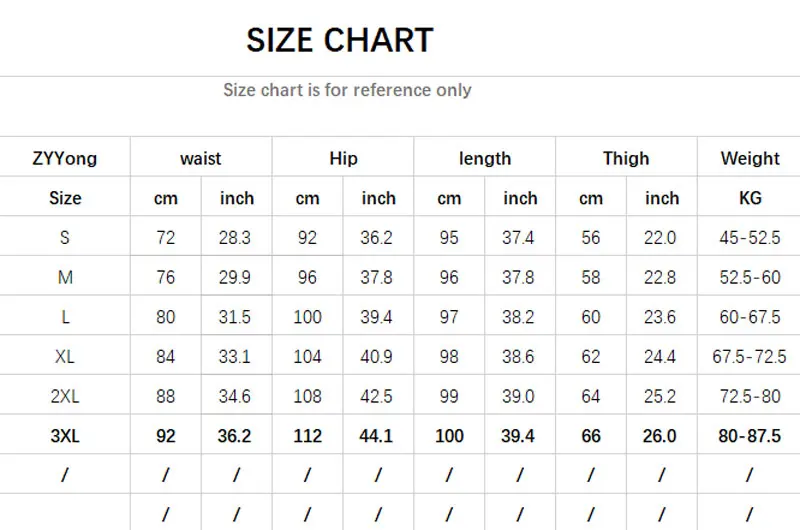Click the bold 3XL size label
This screenshot has height=530, width=800.
click(65, 436)
